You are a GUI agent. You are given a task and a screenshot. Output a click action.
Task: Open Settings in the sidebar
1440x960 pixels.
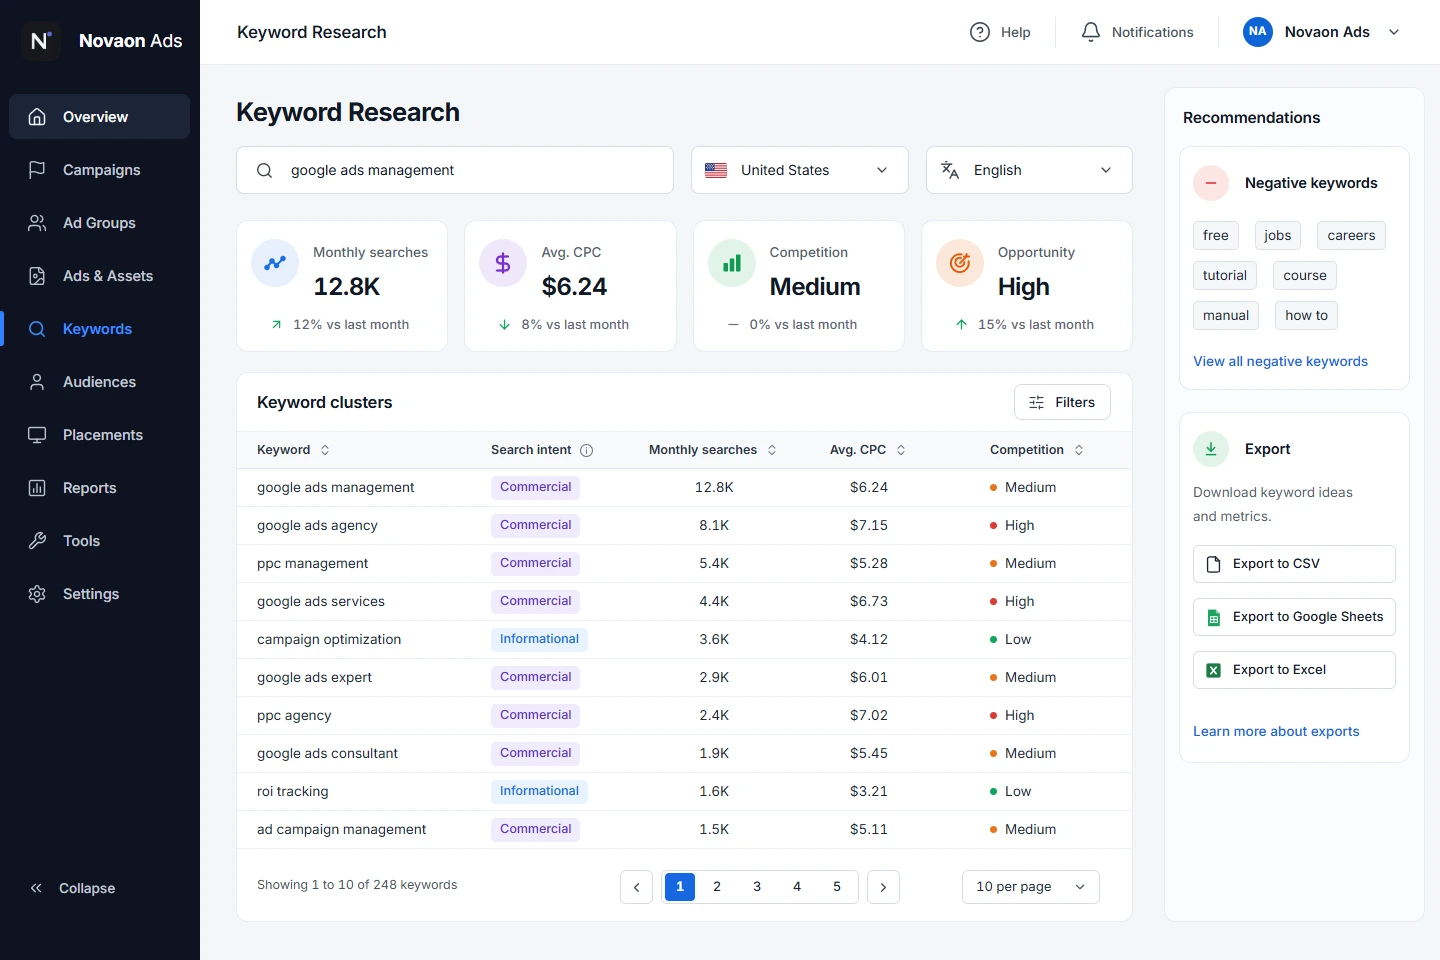tap(99, 594)
